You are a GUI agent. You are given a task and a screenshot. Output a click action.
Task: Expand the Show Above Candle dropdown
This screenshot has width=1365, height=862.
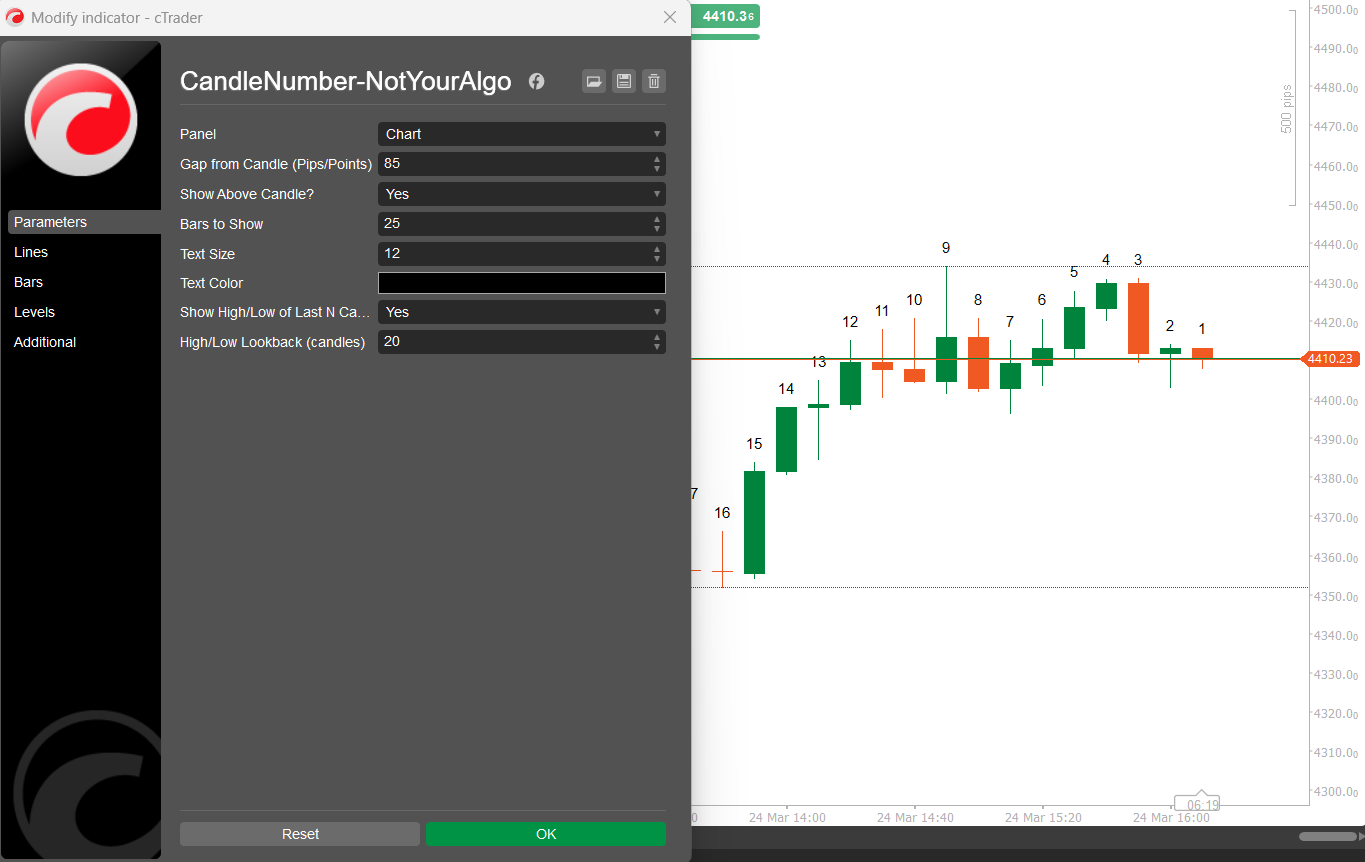521,194
